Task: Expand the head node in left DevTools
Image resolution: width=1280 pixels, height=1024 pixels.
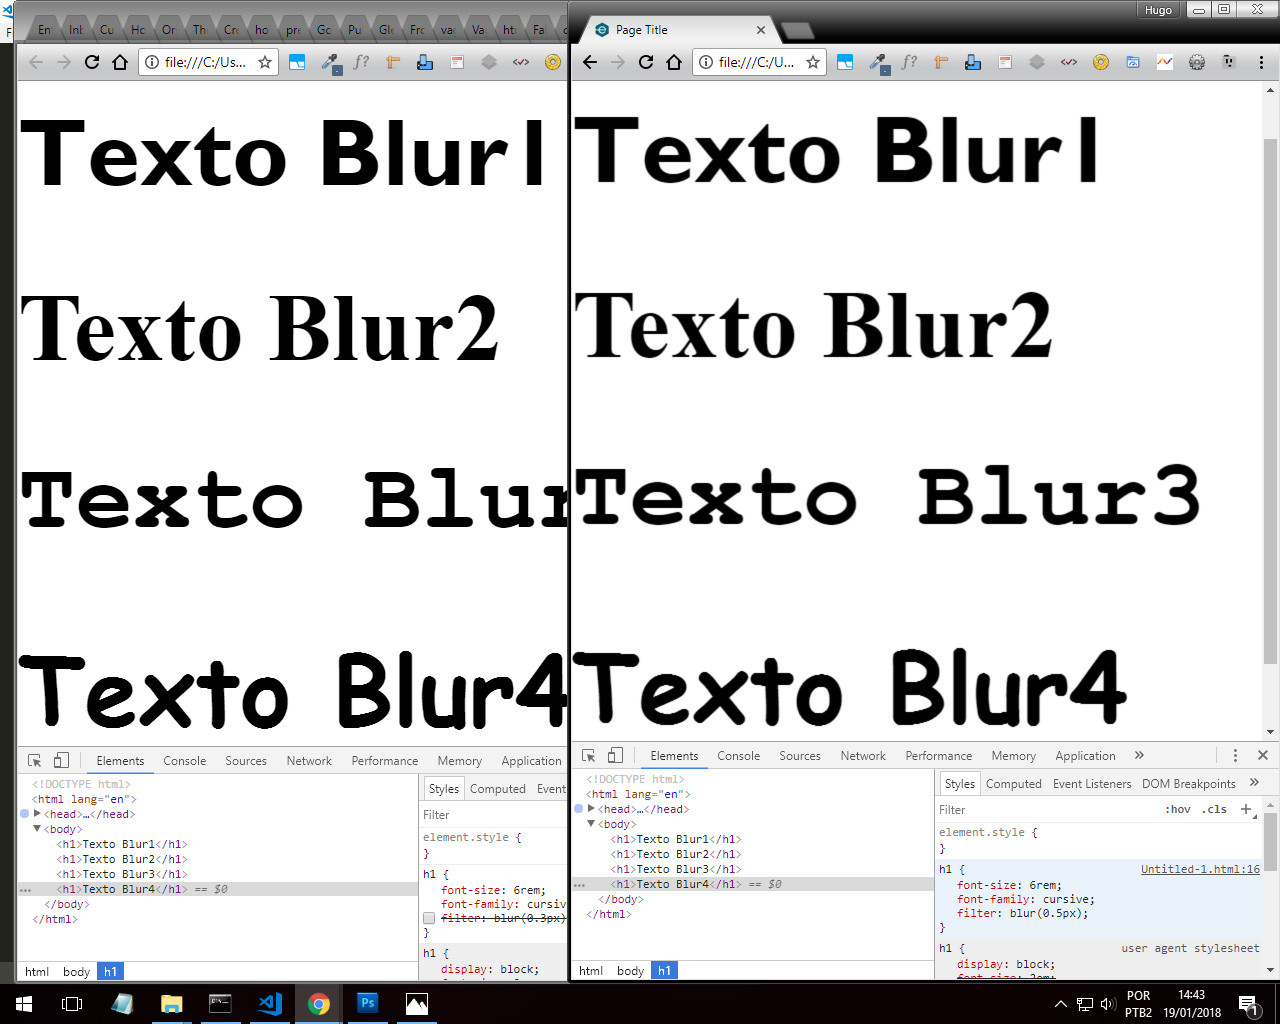Action: (x=37, y=814)
